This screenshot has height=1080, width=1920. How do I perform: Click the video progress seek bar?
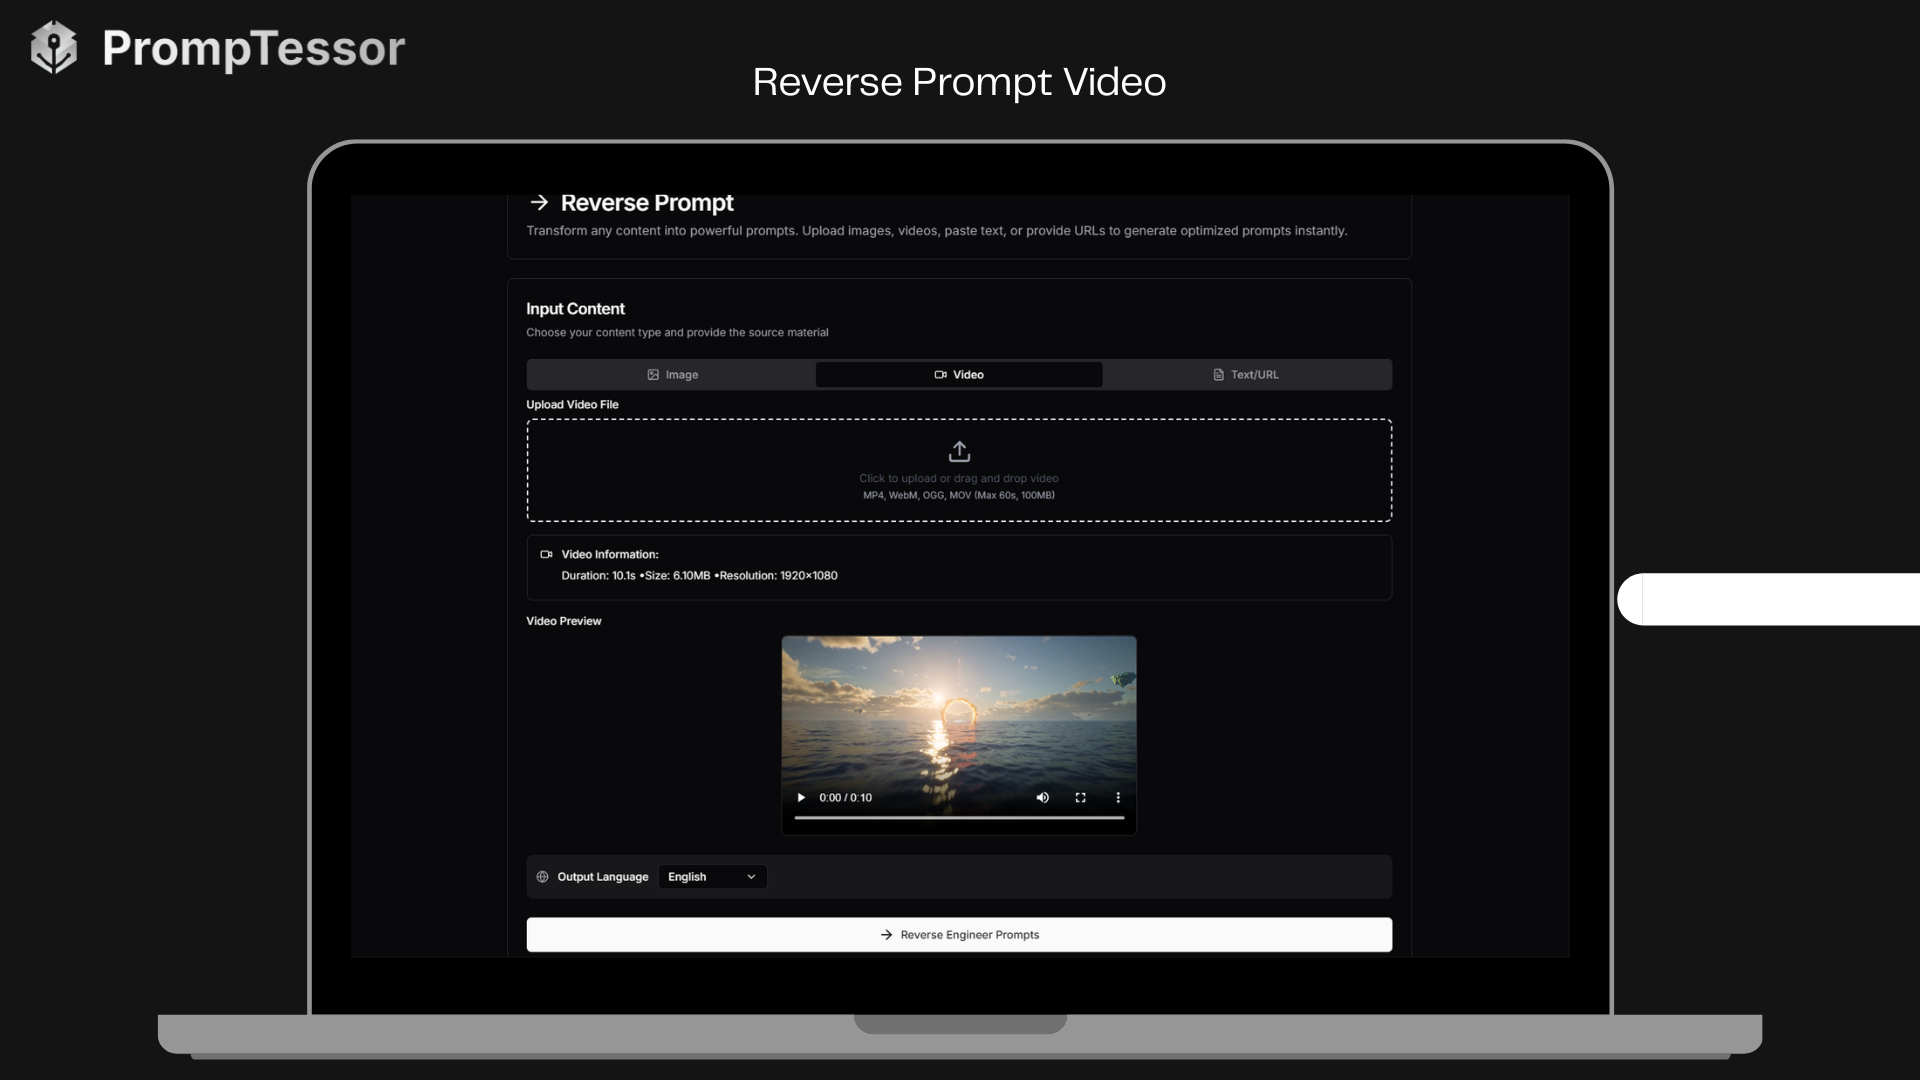coord(958,817)
